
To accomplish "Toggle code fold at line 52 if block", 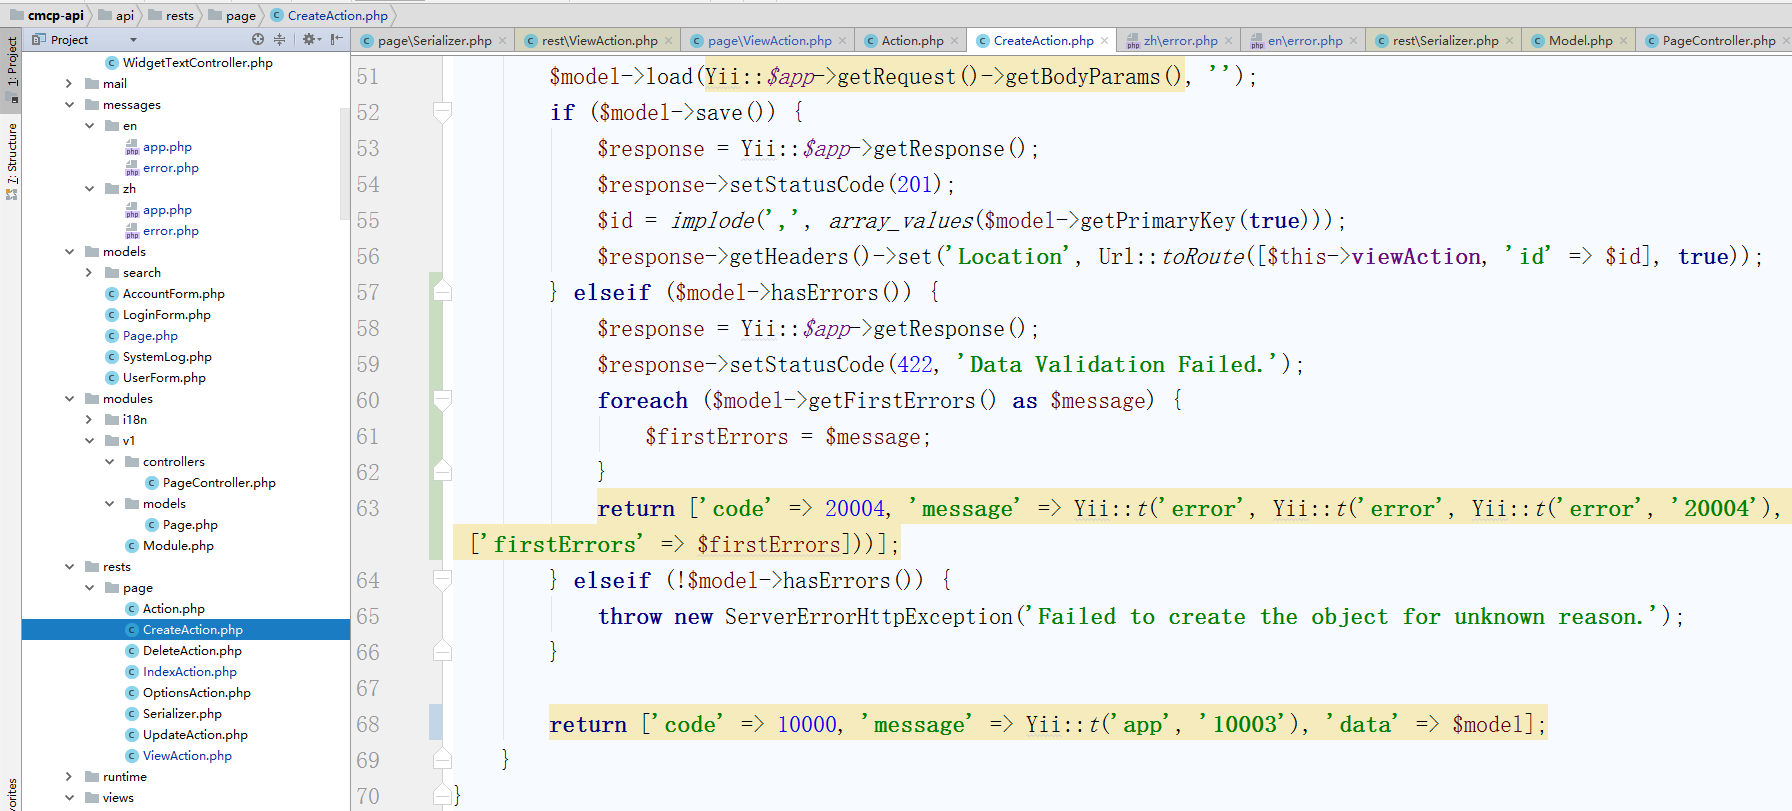I will 442,112.
